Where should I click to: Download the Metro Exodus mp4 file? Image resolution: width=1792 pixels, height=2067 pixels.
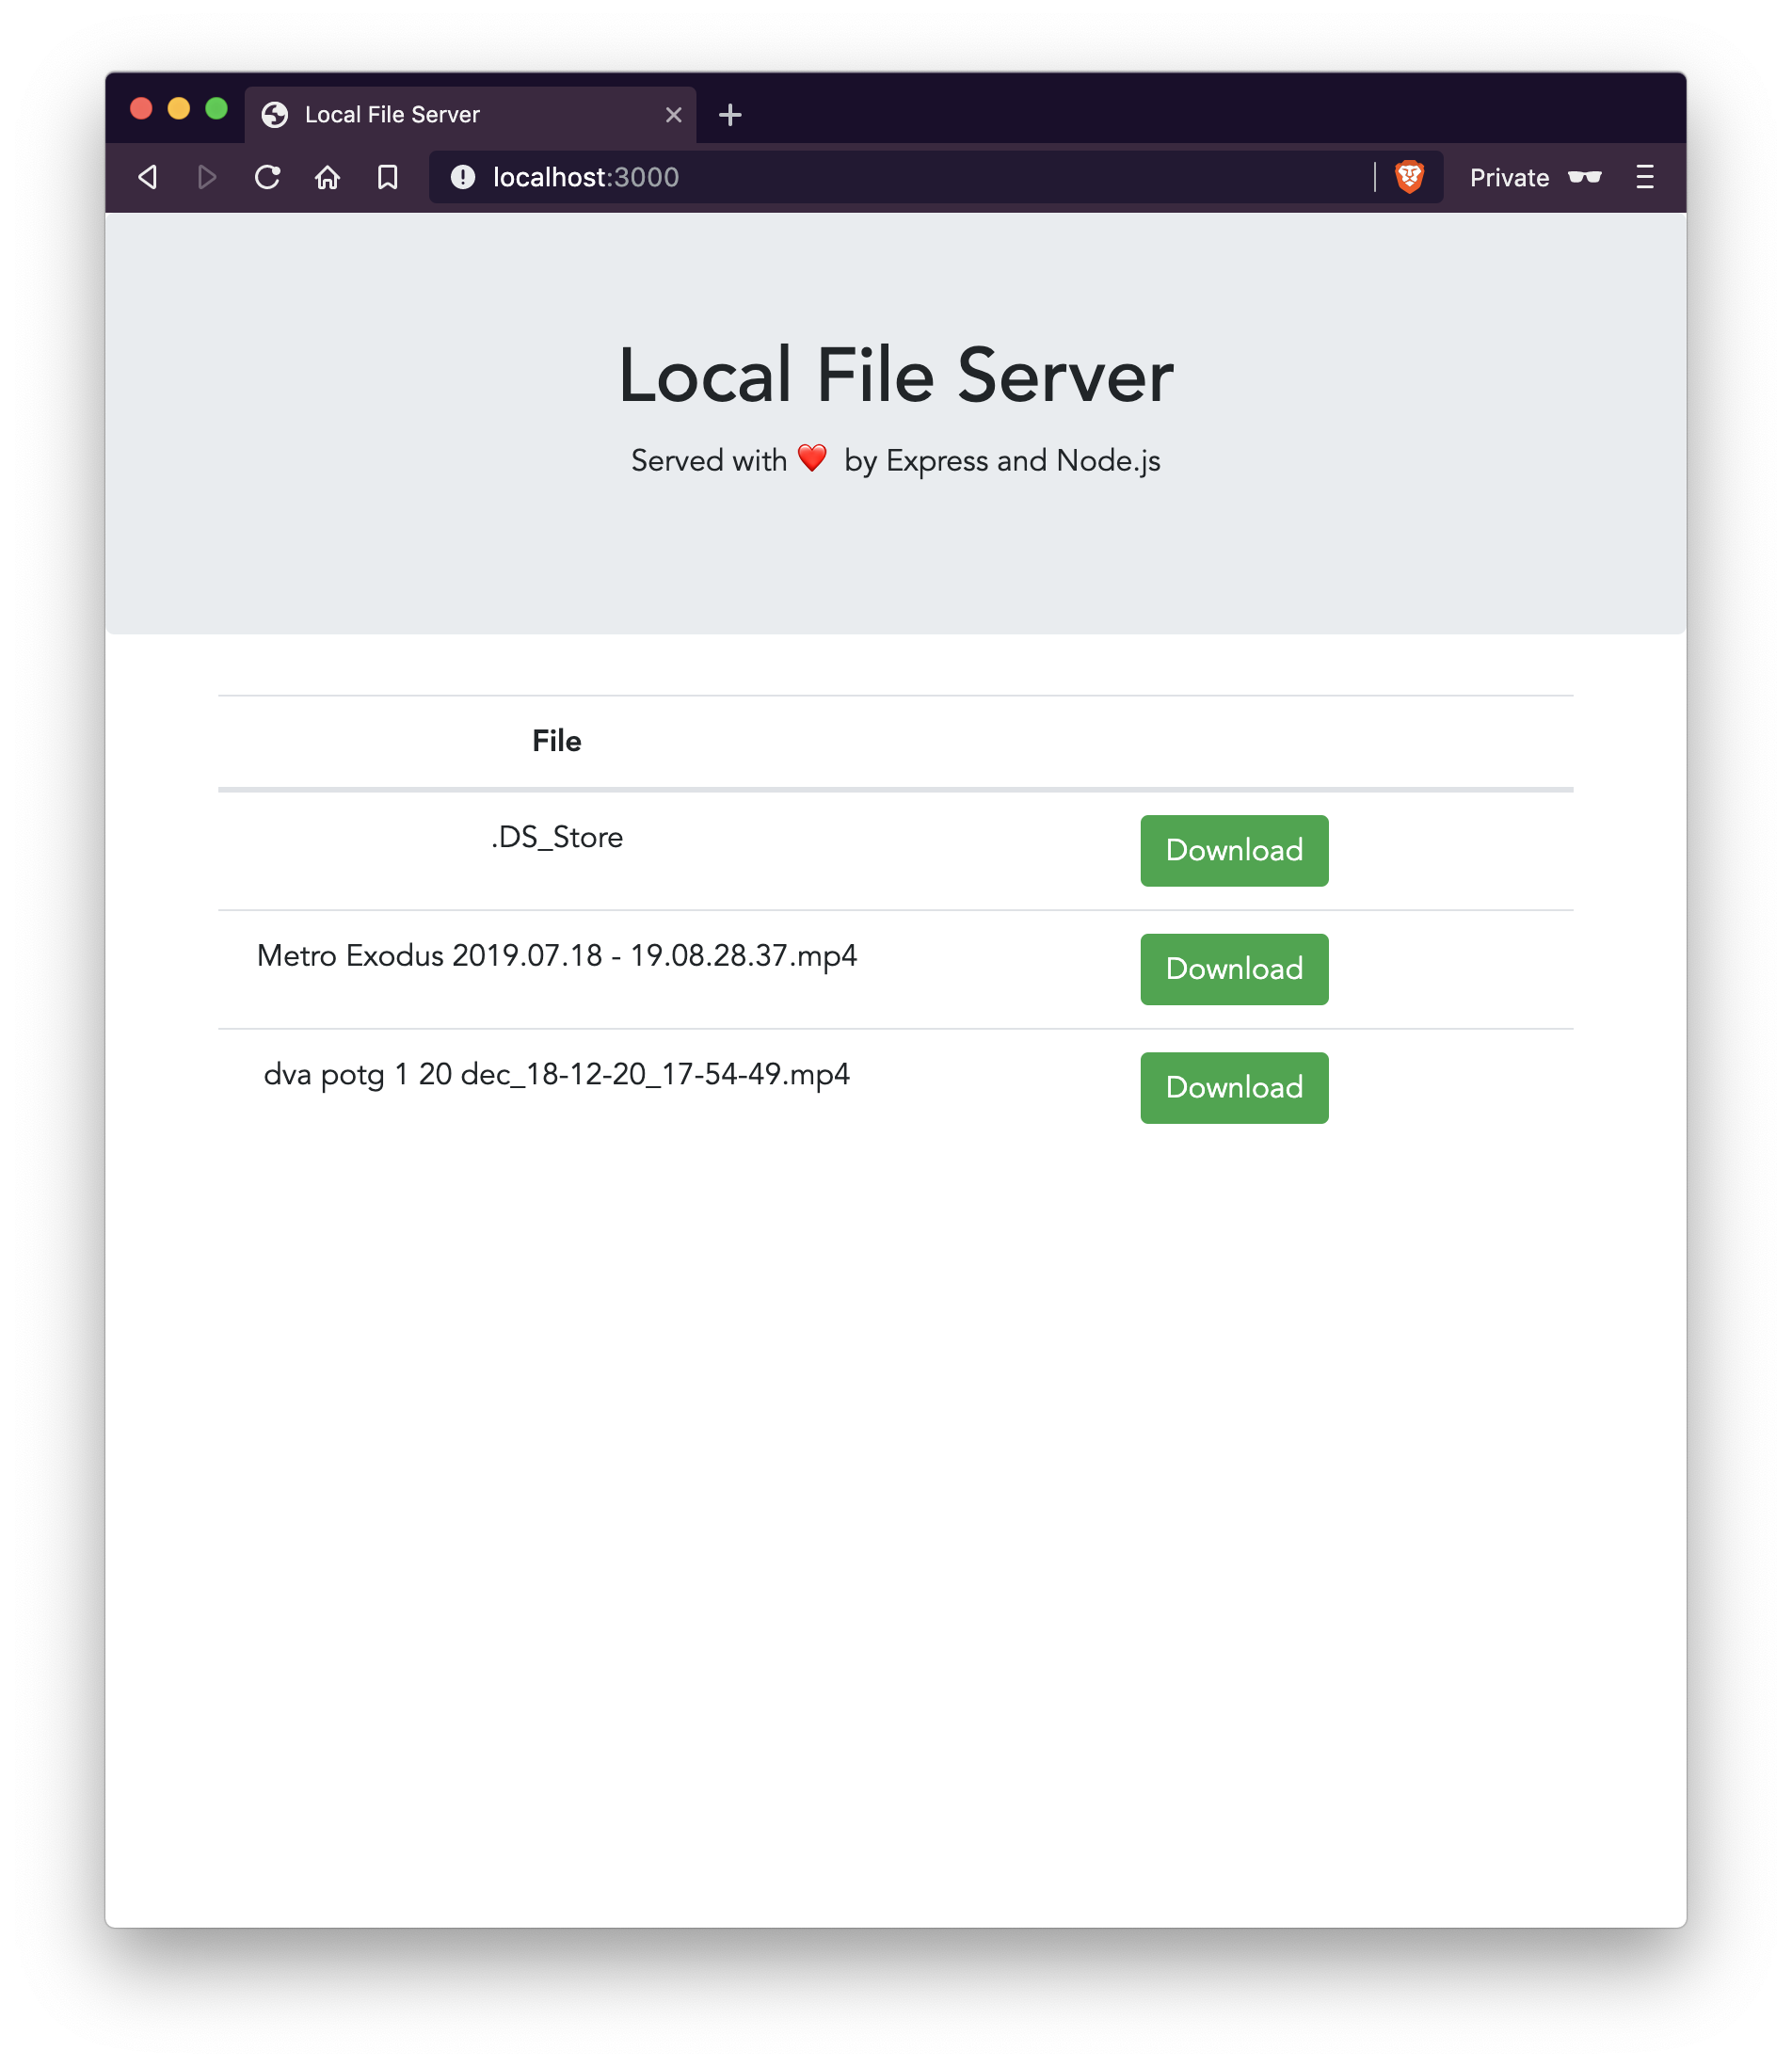[x=1234, y=969]
